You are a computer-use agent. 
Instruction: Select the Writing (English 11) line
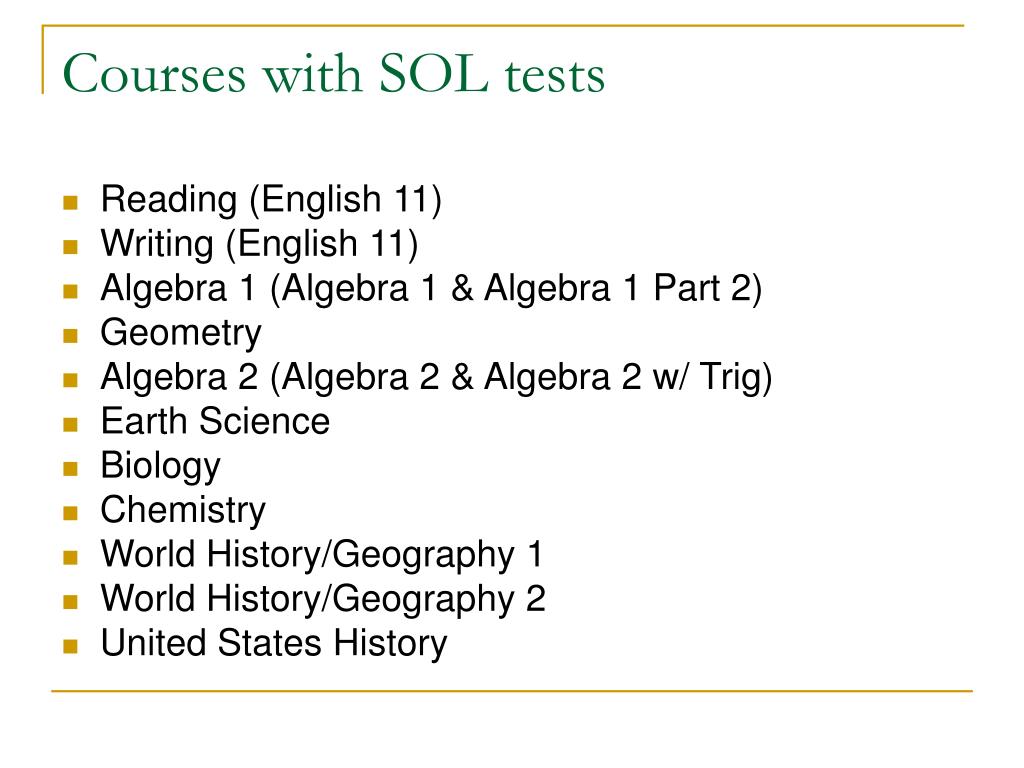(259, 244)
